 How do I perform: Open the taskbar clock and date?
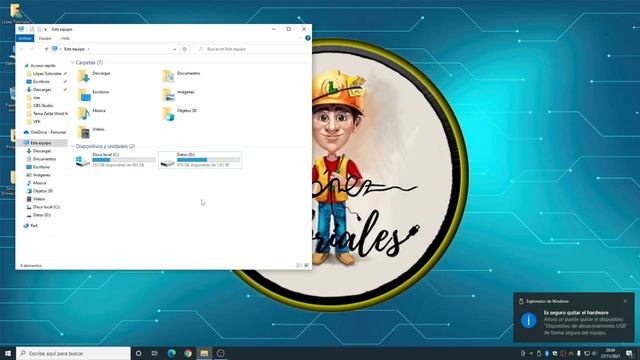point(612,353)
